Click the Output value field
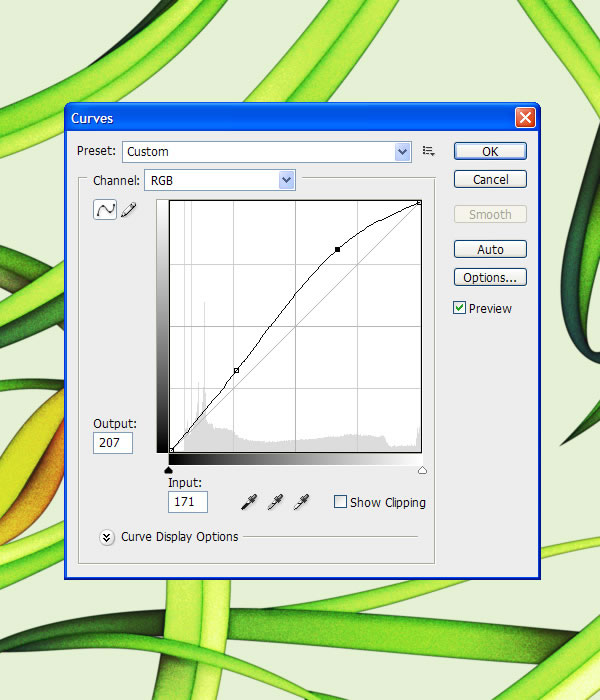600x700 pixels. 113,443
